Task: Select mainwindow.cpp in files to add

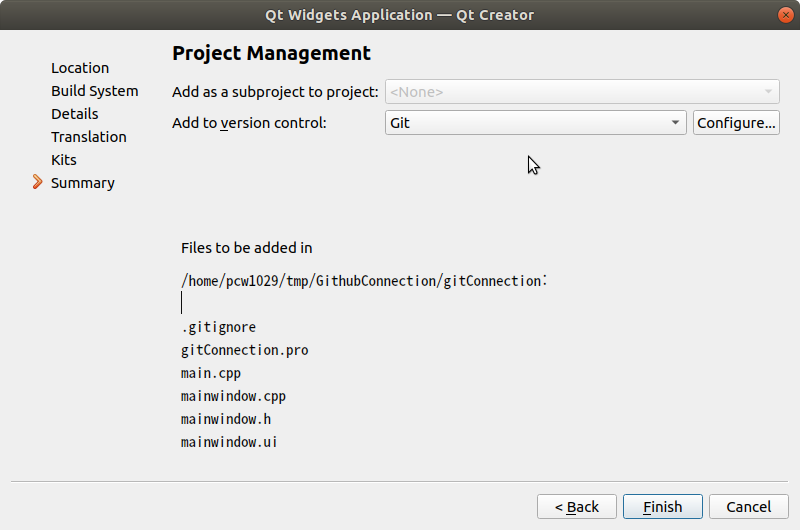Action: [233, 396]
